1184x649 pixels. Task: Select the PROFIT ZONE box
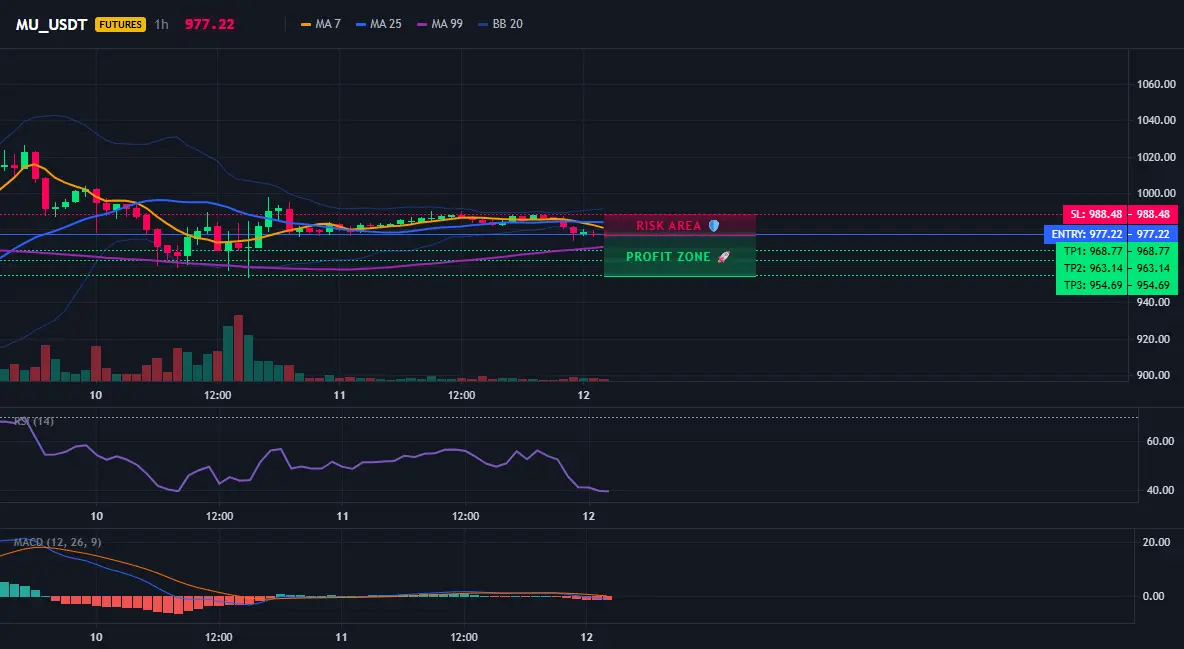[680, 256]
